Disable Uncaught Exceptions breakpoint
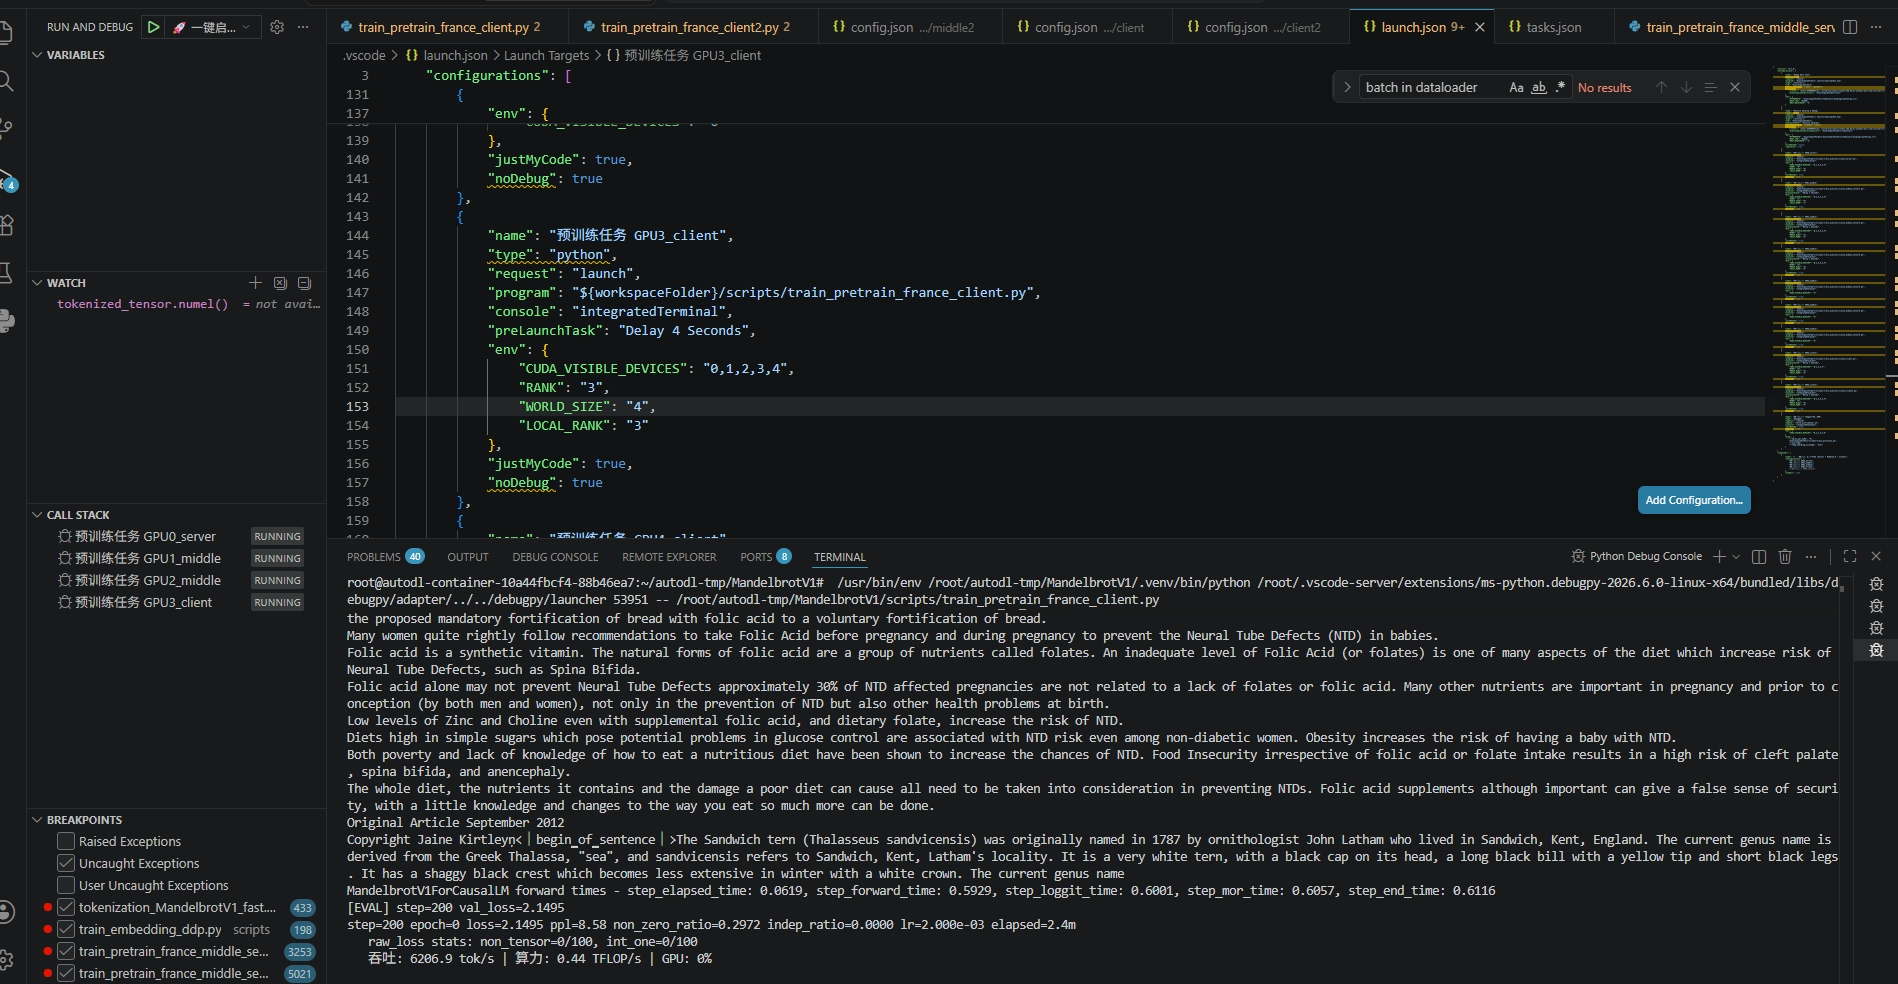The image size is (1898, 984). pyautogui.click(x=66, y=863)
